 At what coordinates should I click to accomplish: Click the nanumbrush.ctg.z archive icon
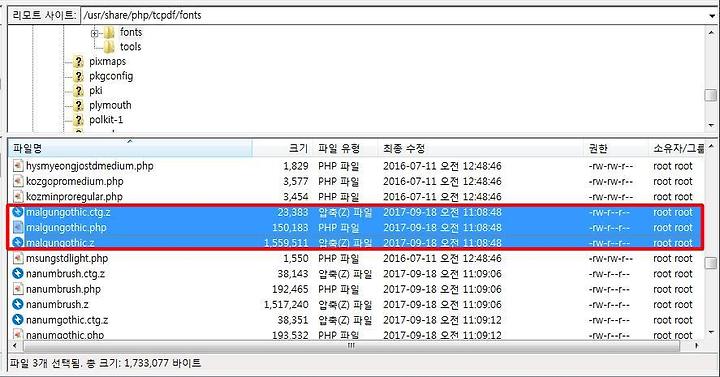pyautogui.click(x=18, y=274)
